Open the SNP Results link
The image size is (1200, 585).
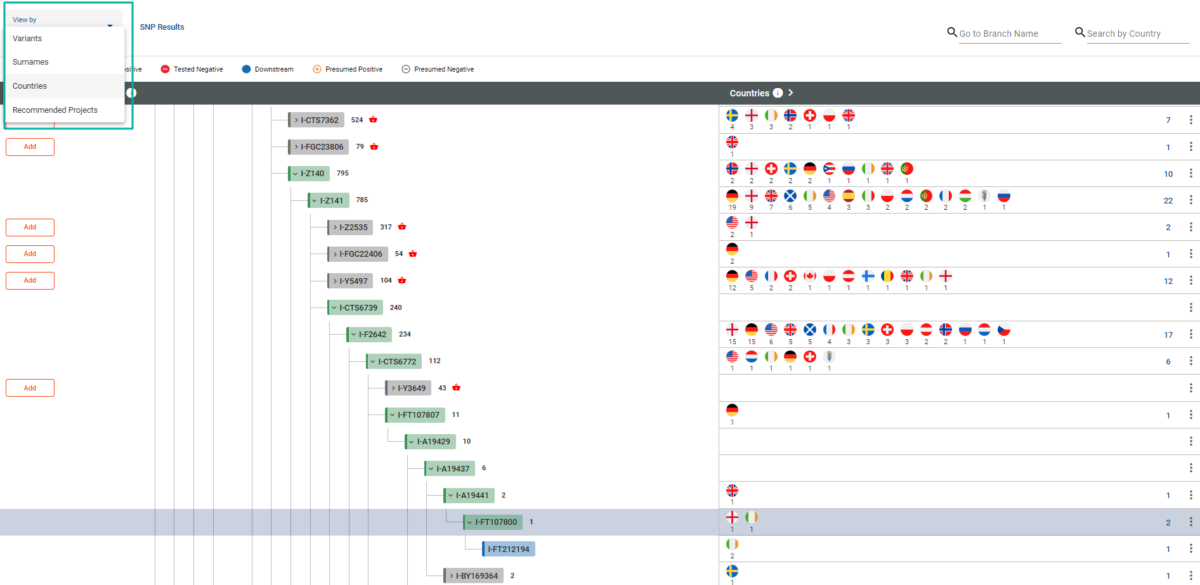coord(161,26)
